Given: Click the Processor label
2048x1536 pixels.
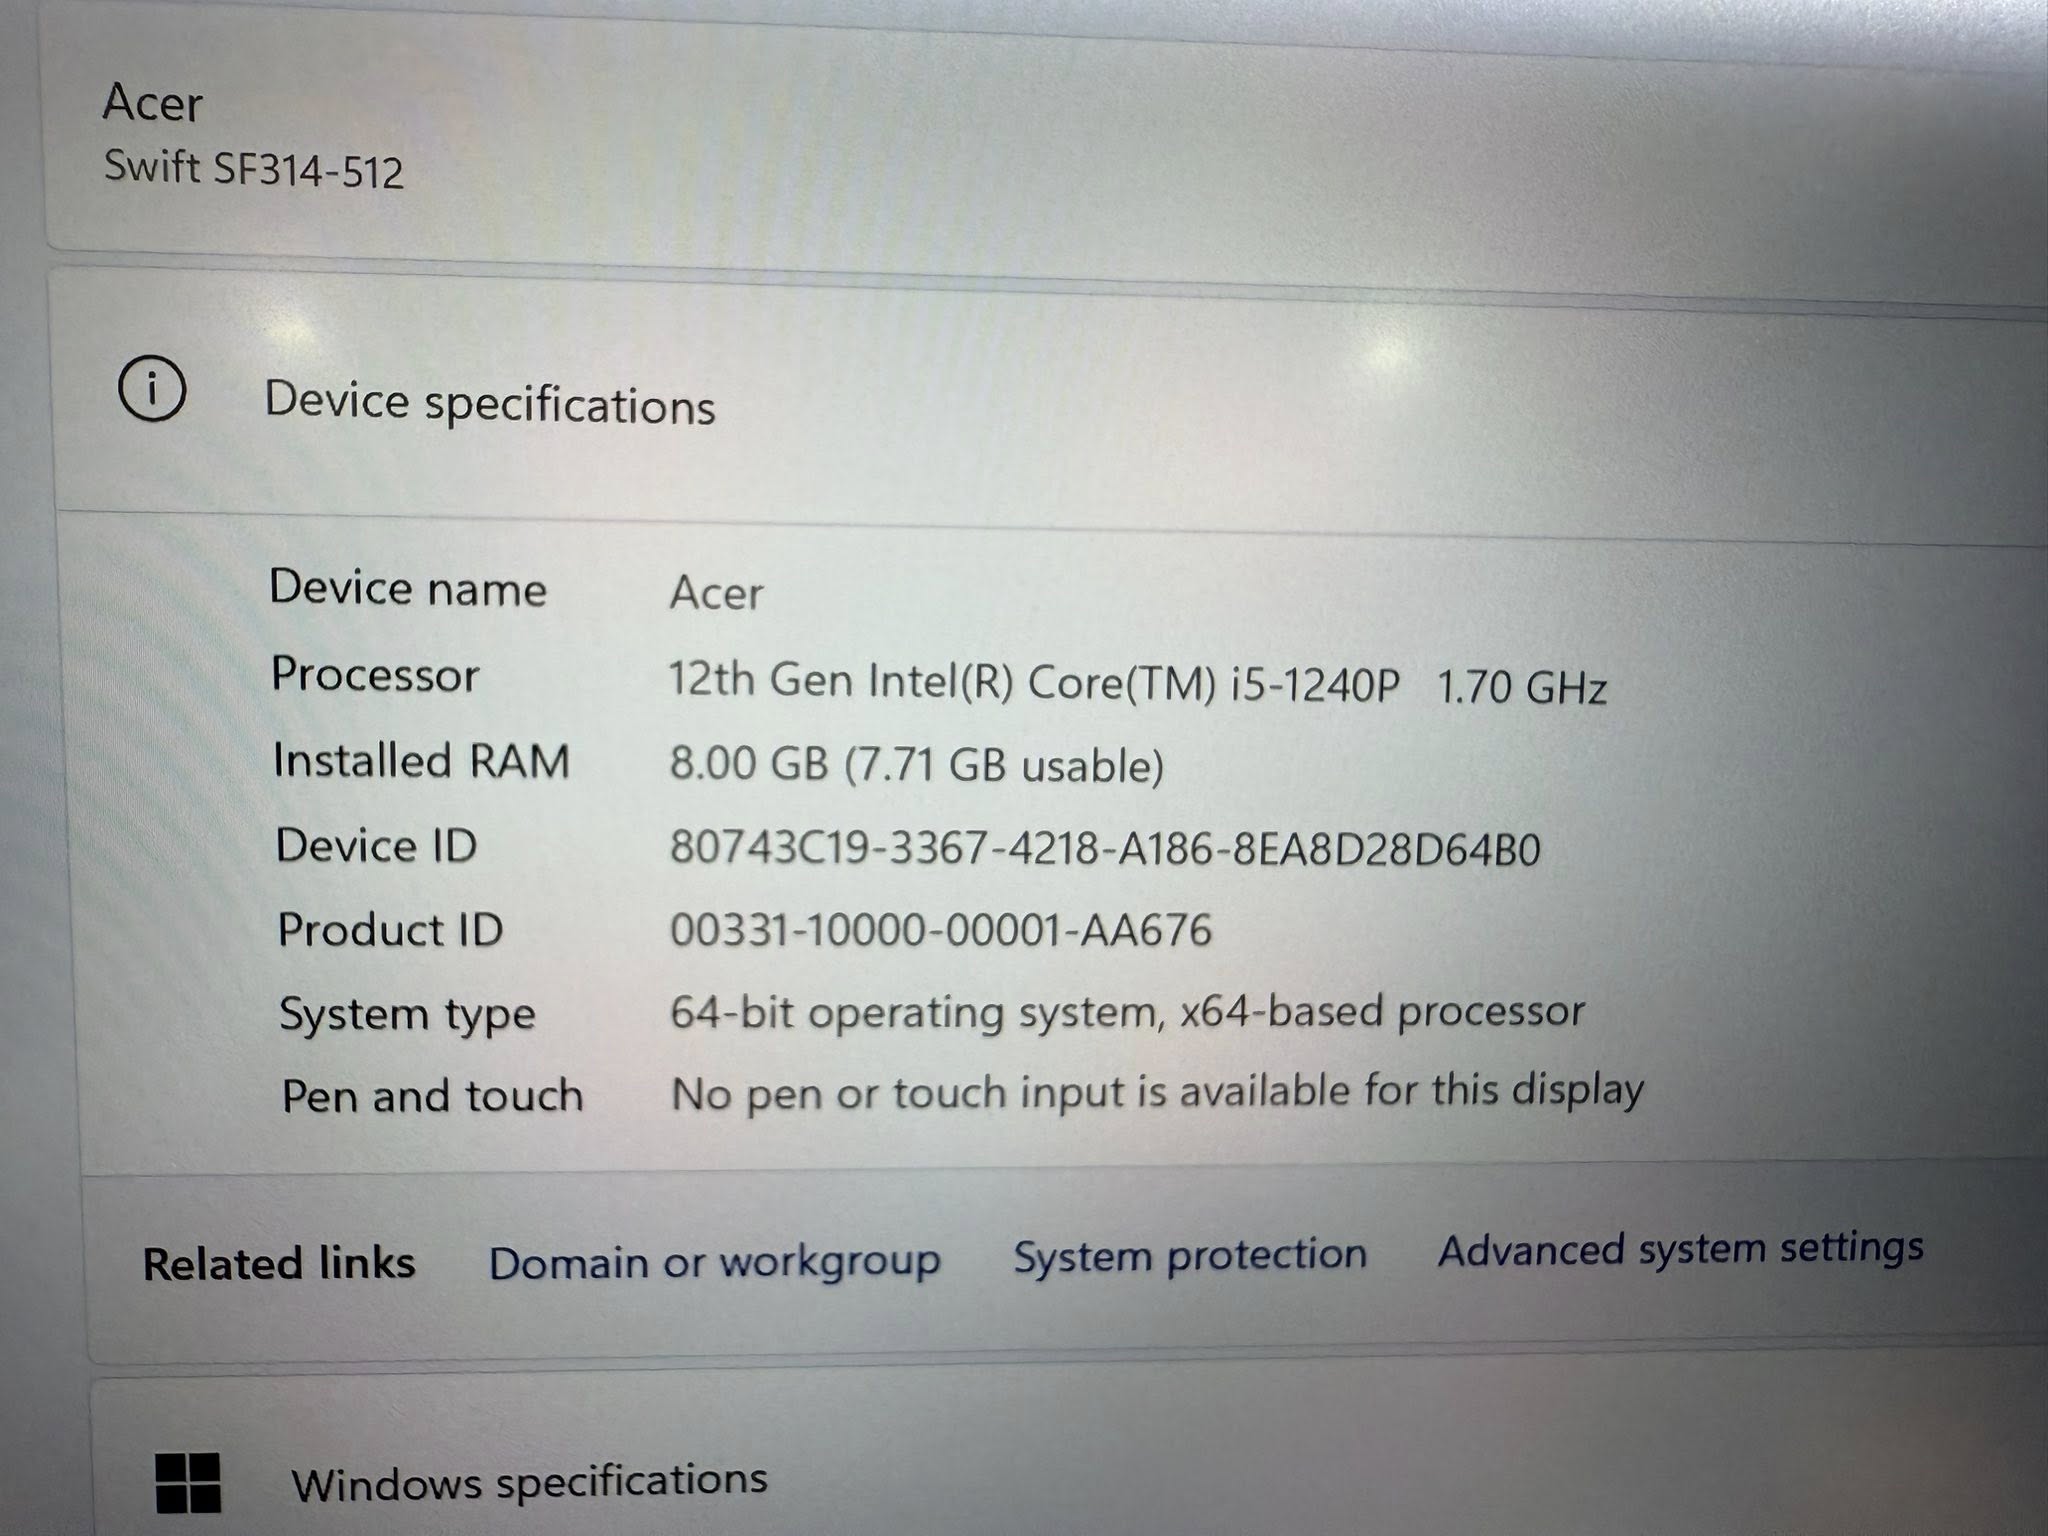Looking at the screenshot, I should tap(375, 675).
